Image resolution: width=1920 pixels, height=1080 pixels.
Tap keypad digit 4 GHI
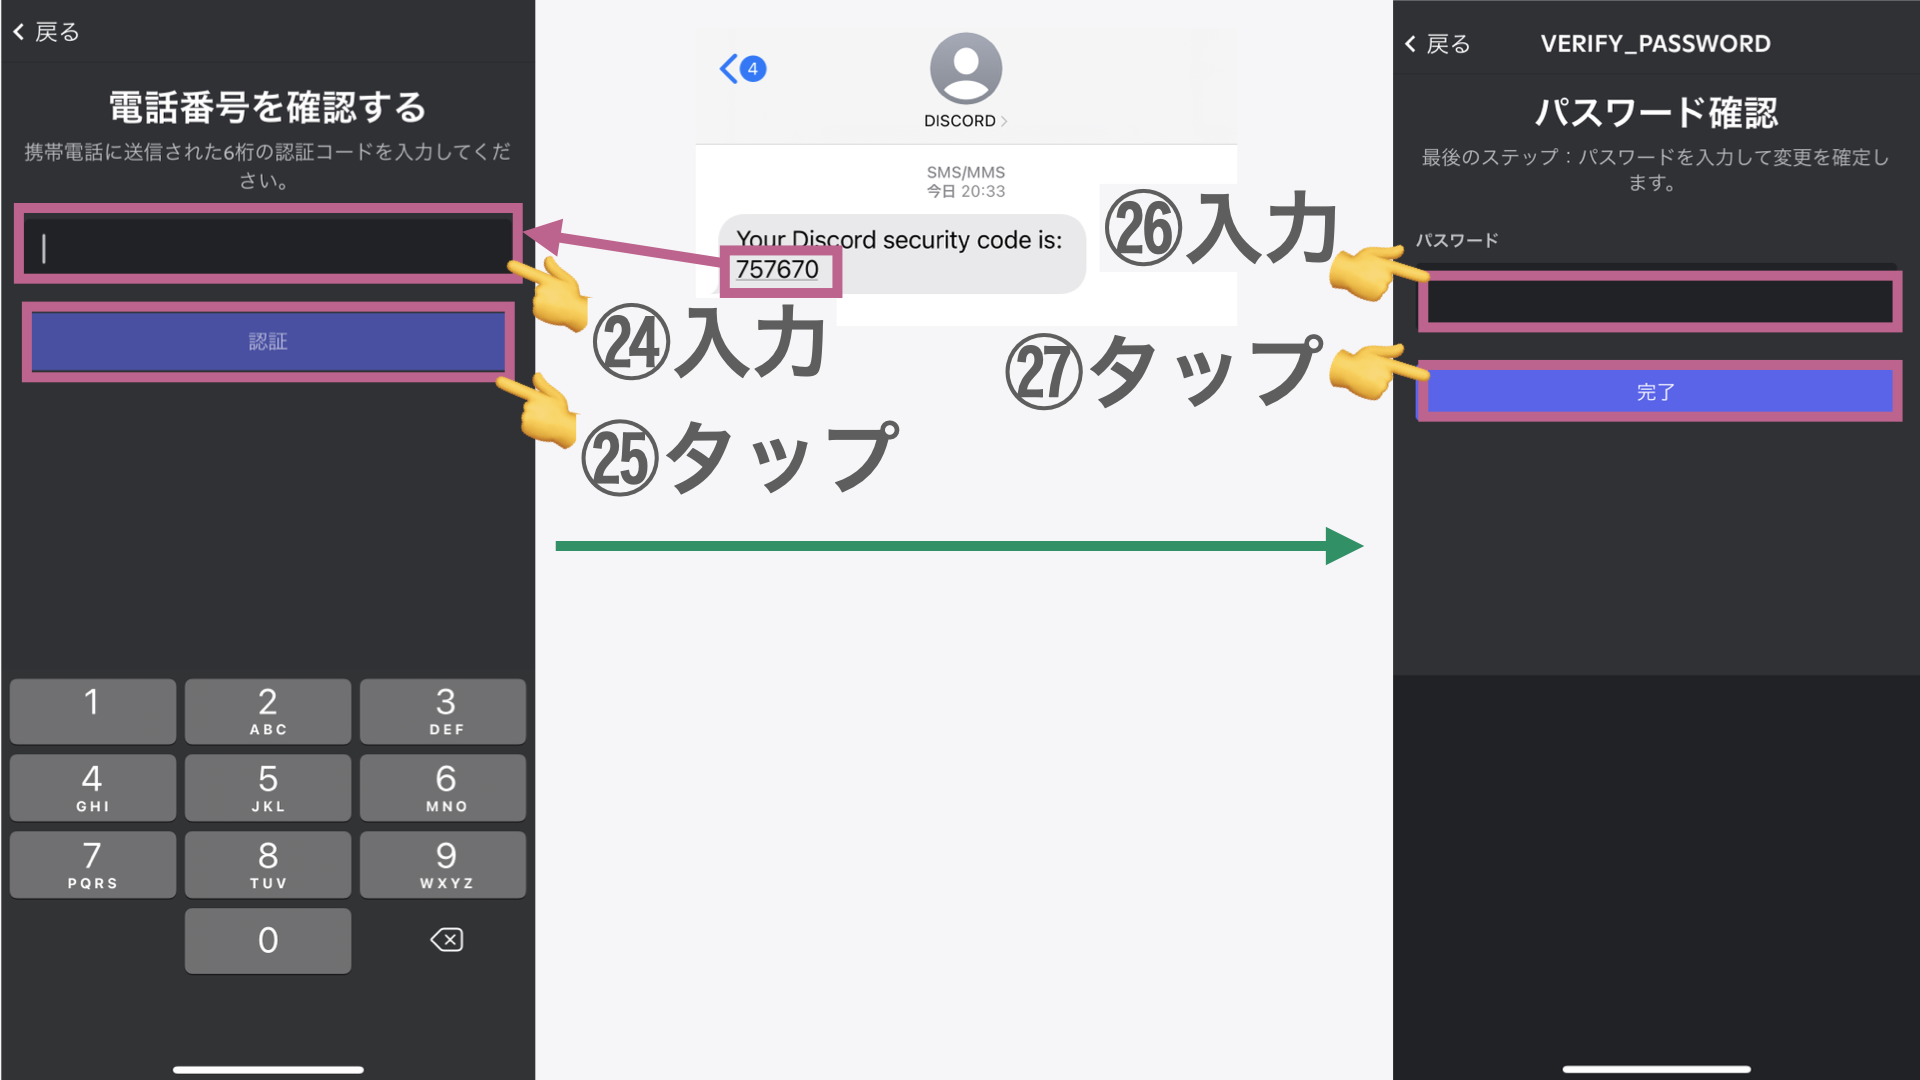(x=93, y=788)
